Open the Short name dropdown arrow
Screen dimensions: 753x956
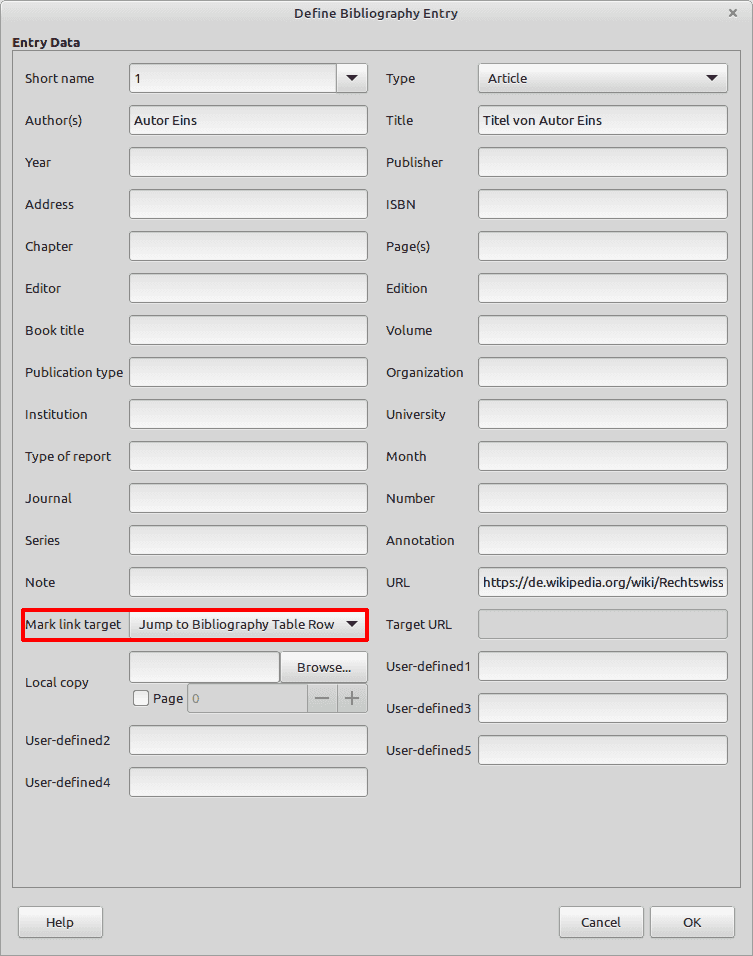pyautogui.click(x=352, y=78)
